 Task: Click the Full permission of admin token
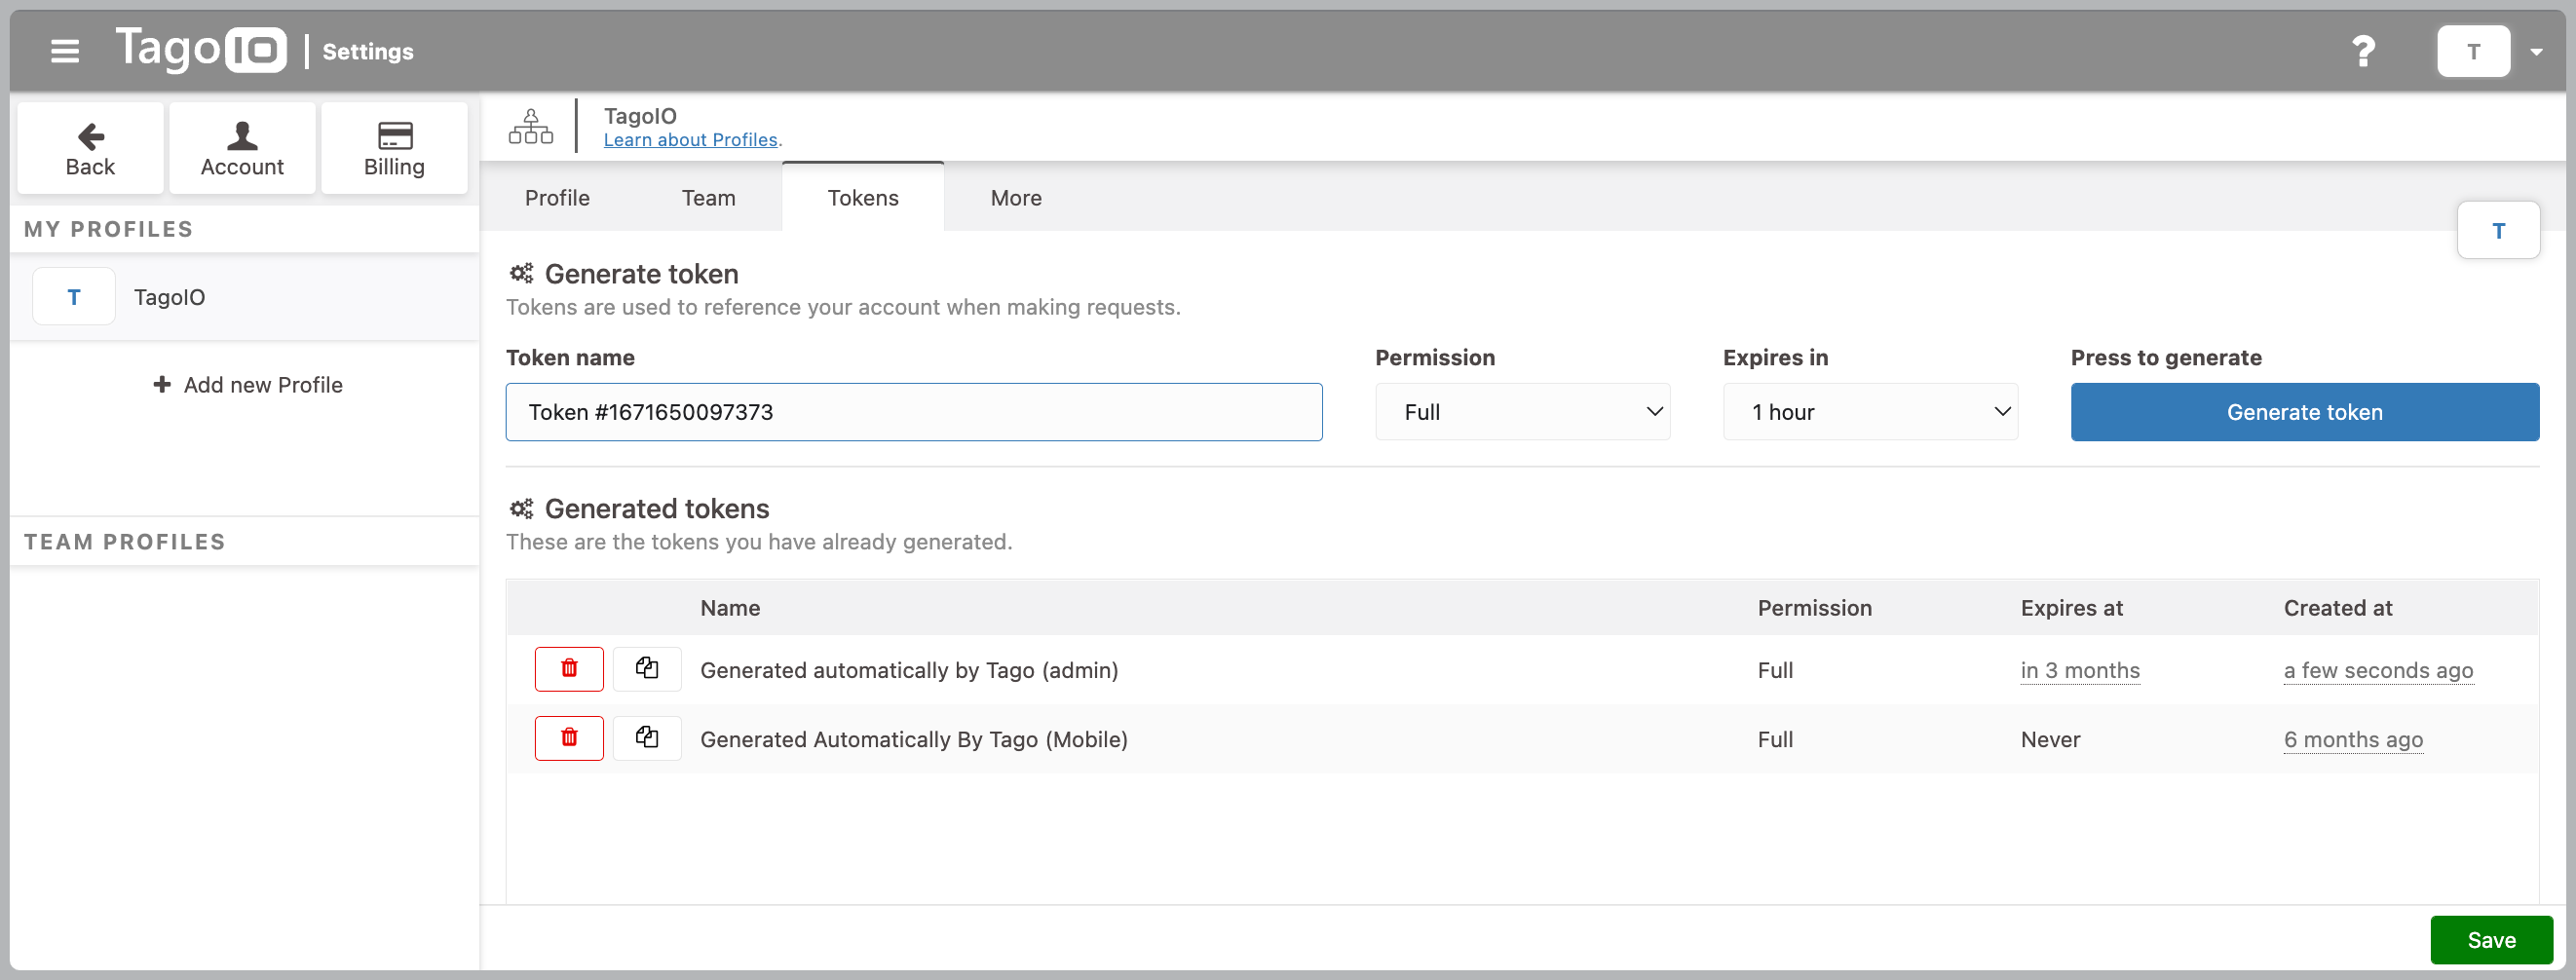coord(1775,670)
